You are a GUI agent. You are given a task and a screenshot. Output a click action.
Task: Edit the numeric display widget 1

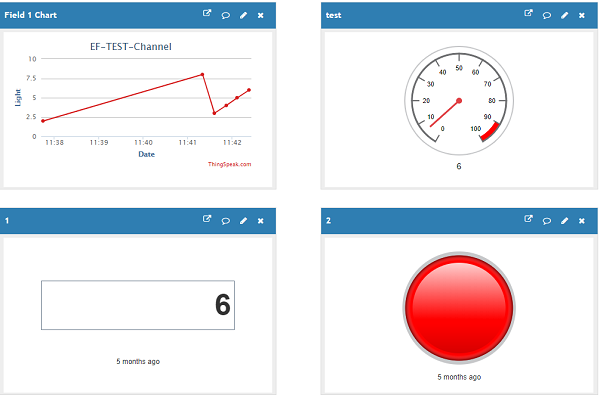(243, 221)
